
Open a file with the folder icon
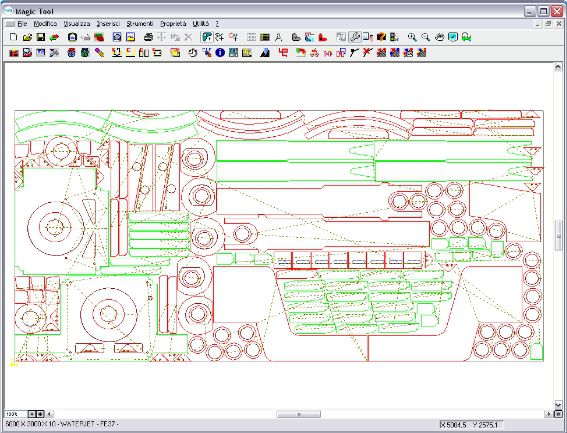pos(27,37)
